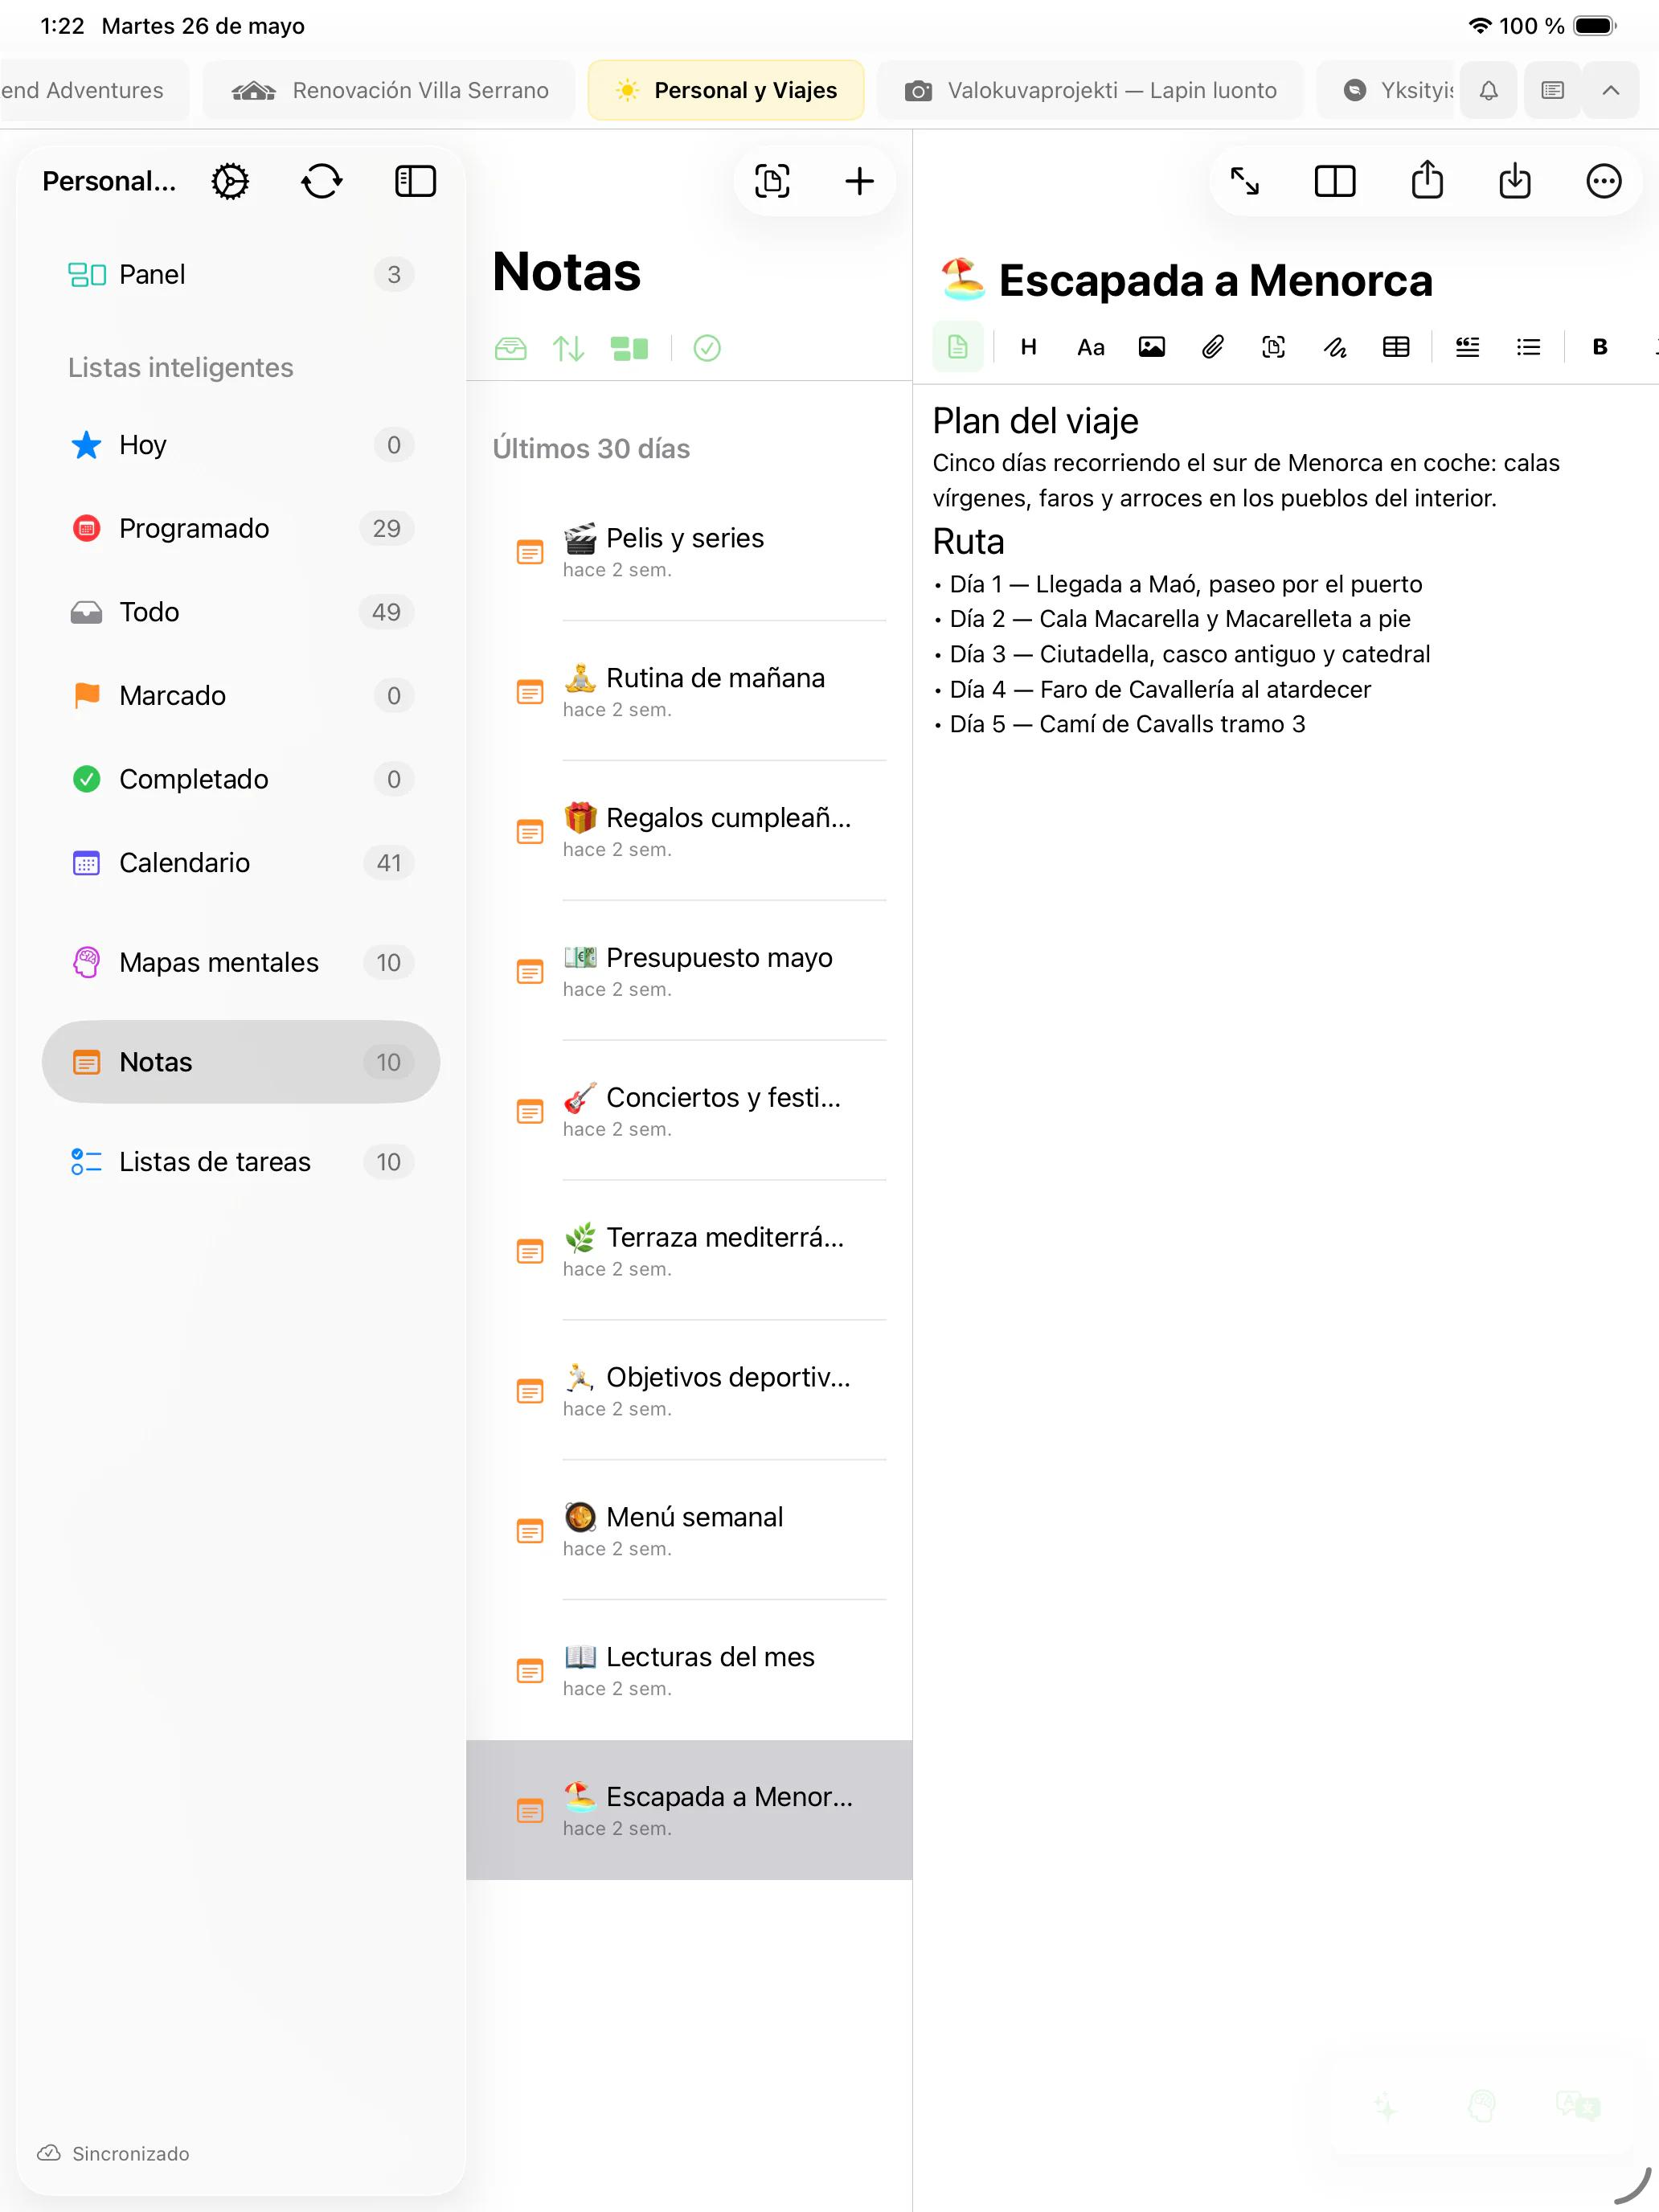Toggle completed checkmark filter in Notas
1659x2212 pixels.
(707, 348)
